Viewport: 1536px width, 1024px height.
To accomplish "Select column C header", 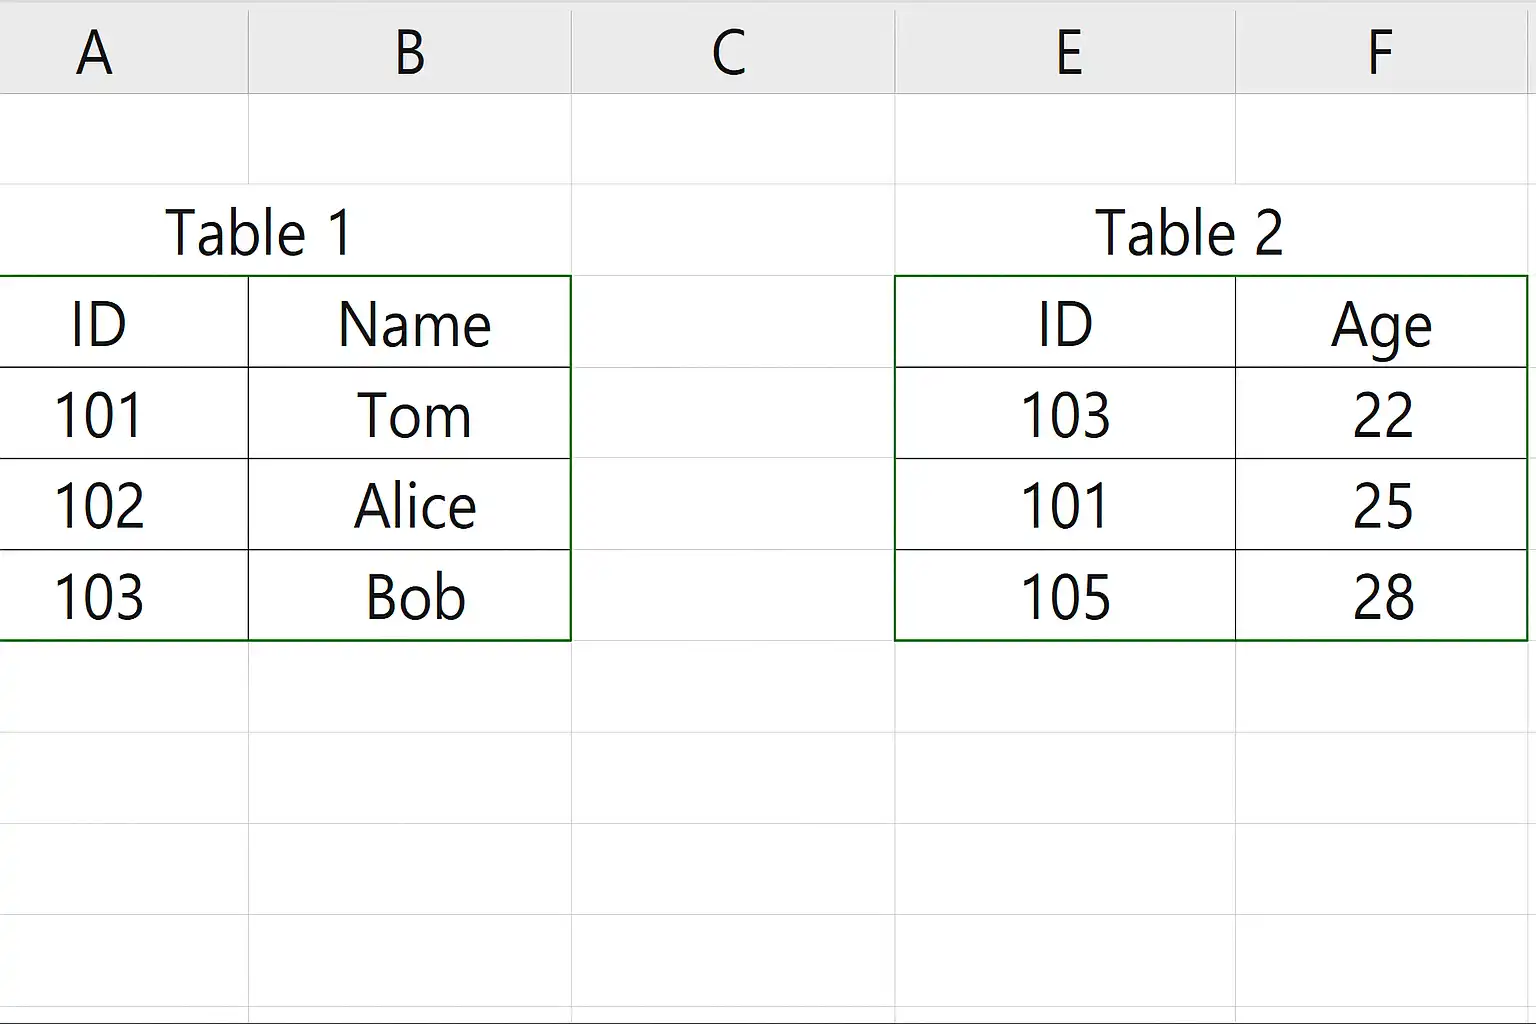I will [x=733, y=52].
